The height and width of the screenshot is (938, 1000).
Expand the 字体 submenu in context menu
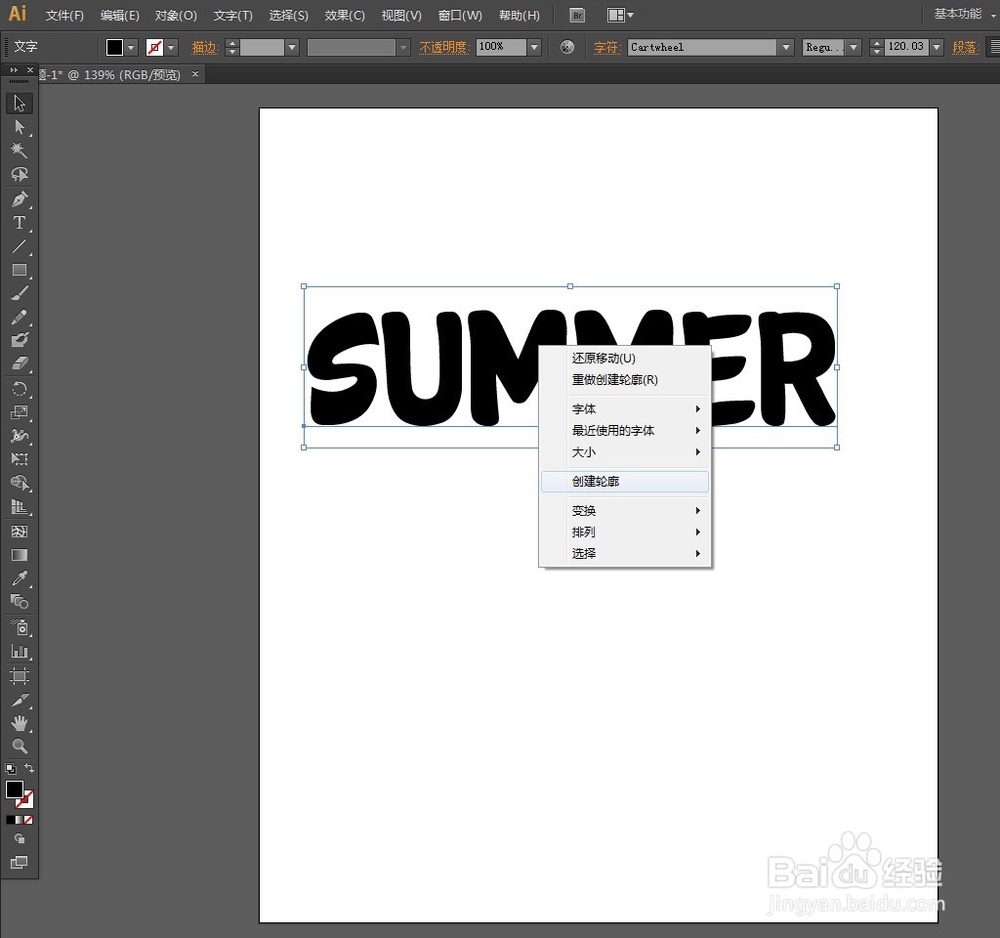(625, 409)
